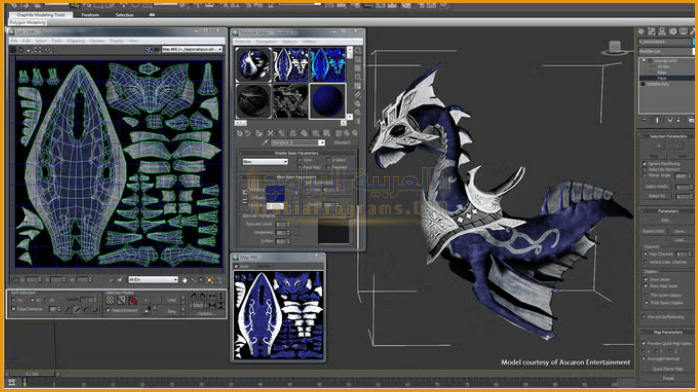Viewport: 698px width, 392px height.
Task: Click the Standard material type button
Action: [342, 143]
